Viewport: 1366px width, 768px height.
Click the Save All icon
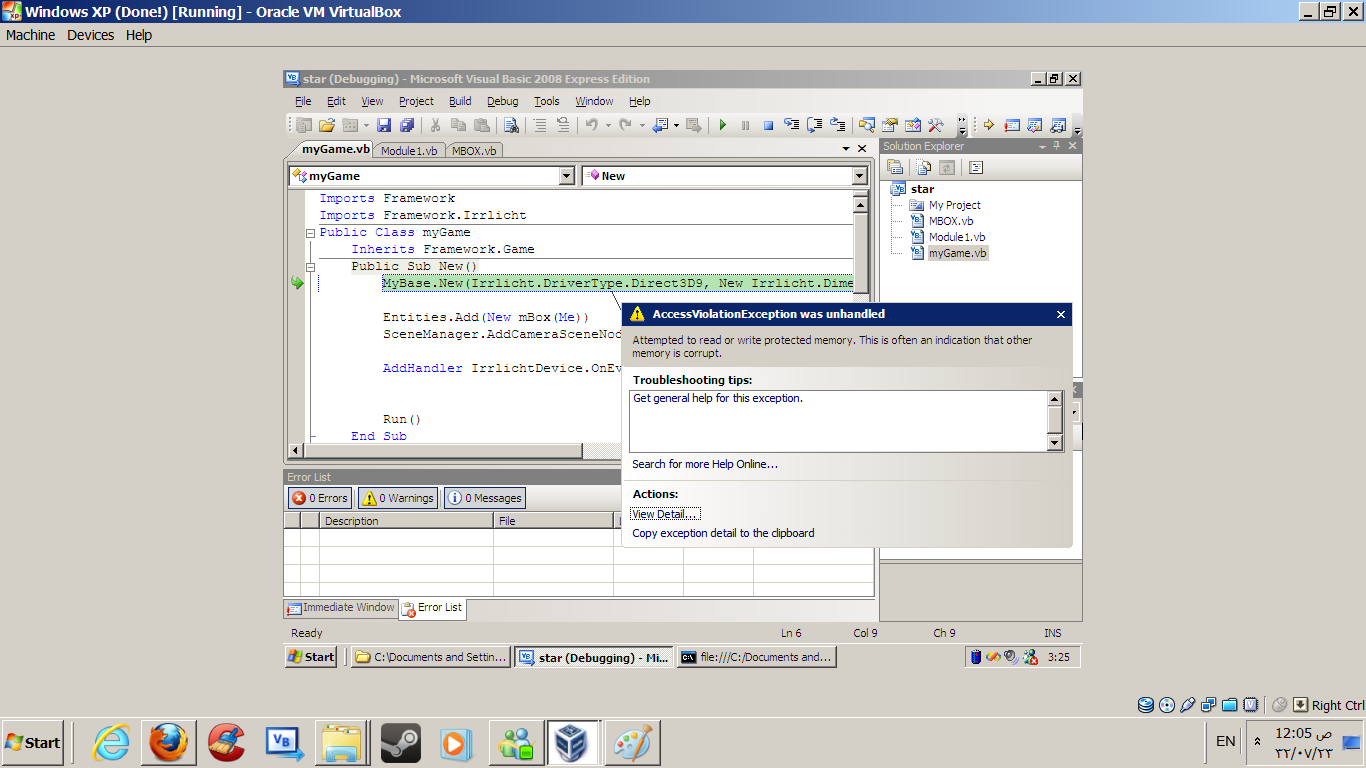click(407, 125)
